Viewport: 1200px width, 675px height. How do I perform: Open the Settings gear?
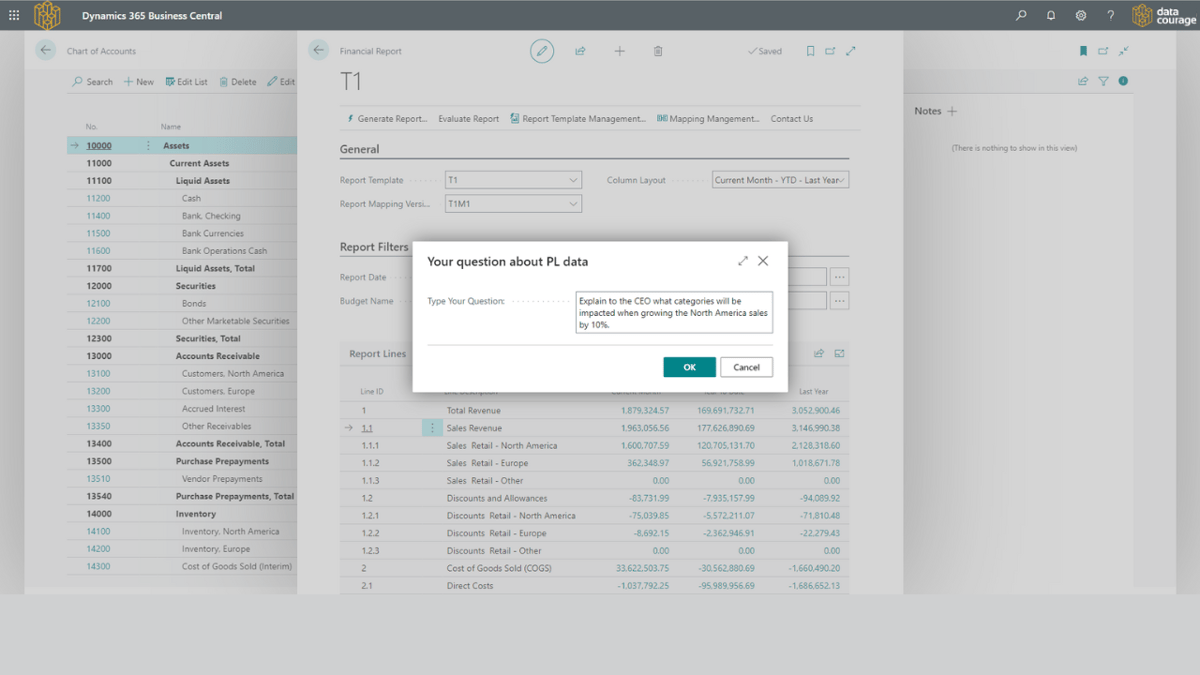pyautogui.click(x=1080, y=15)
